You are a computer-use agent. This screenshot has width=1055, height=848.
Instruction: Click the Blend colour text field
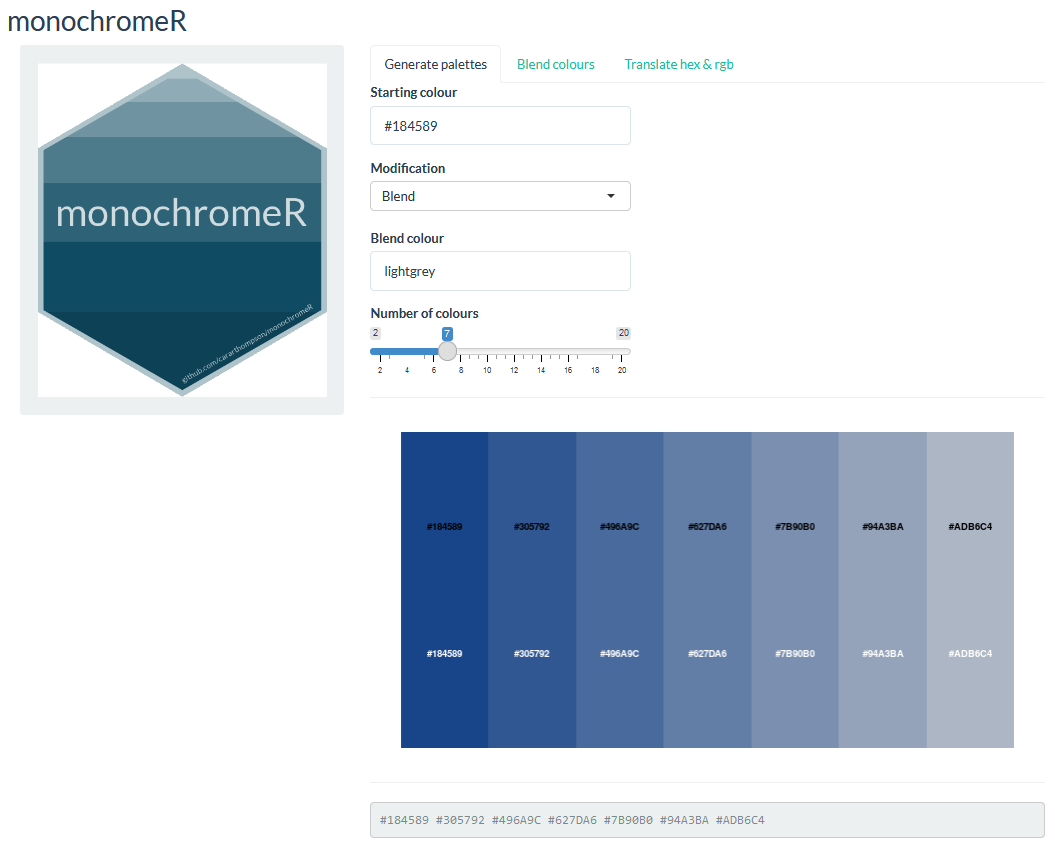point(500,271)
